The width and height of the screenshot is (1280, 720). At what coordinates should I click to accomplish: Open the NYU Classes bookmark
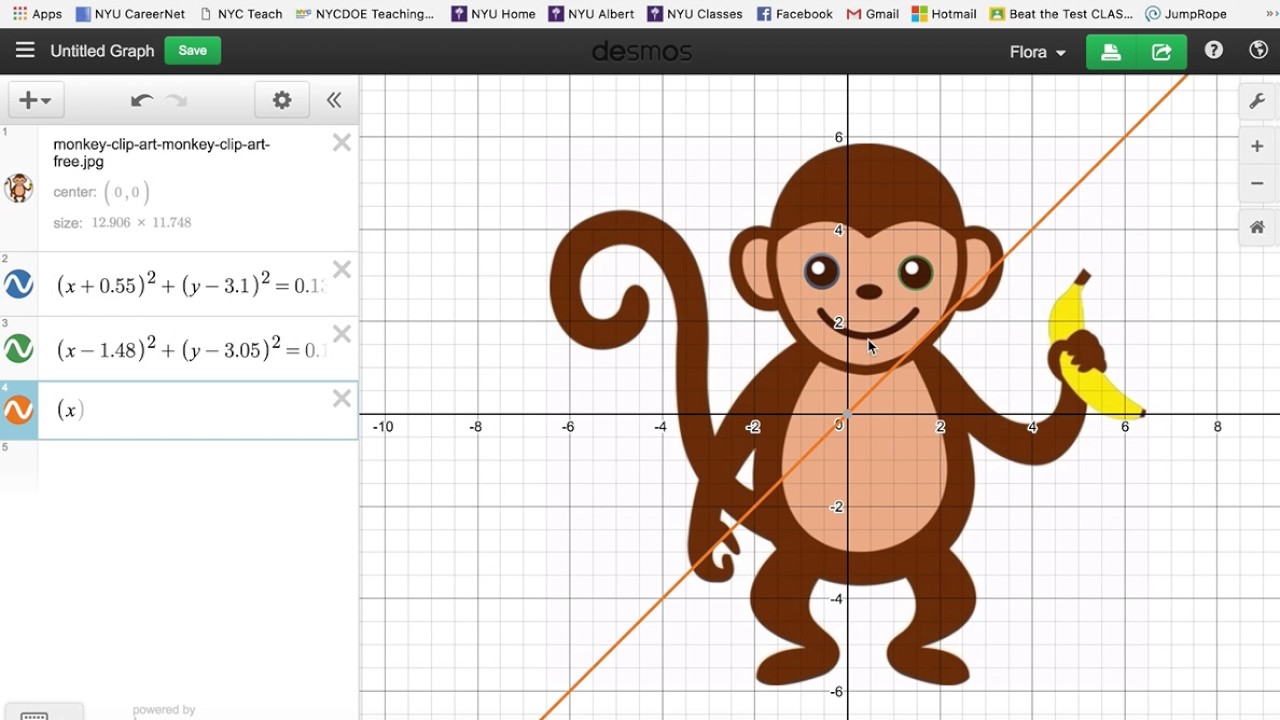pyautogui.click(x=695, y=14)
